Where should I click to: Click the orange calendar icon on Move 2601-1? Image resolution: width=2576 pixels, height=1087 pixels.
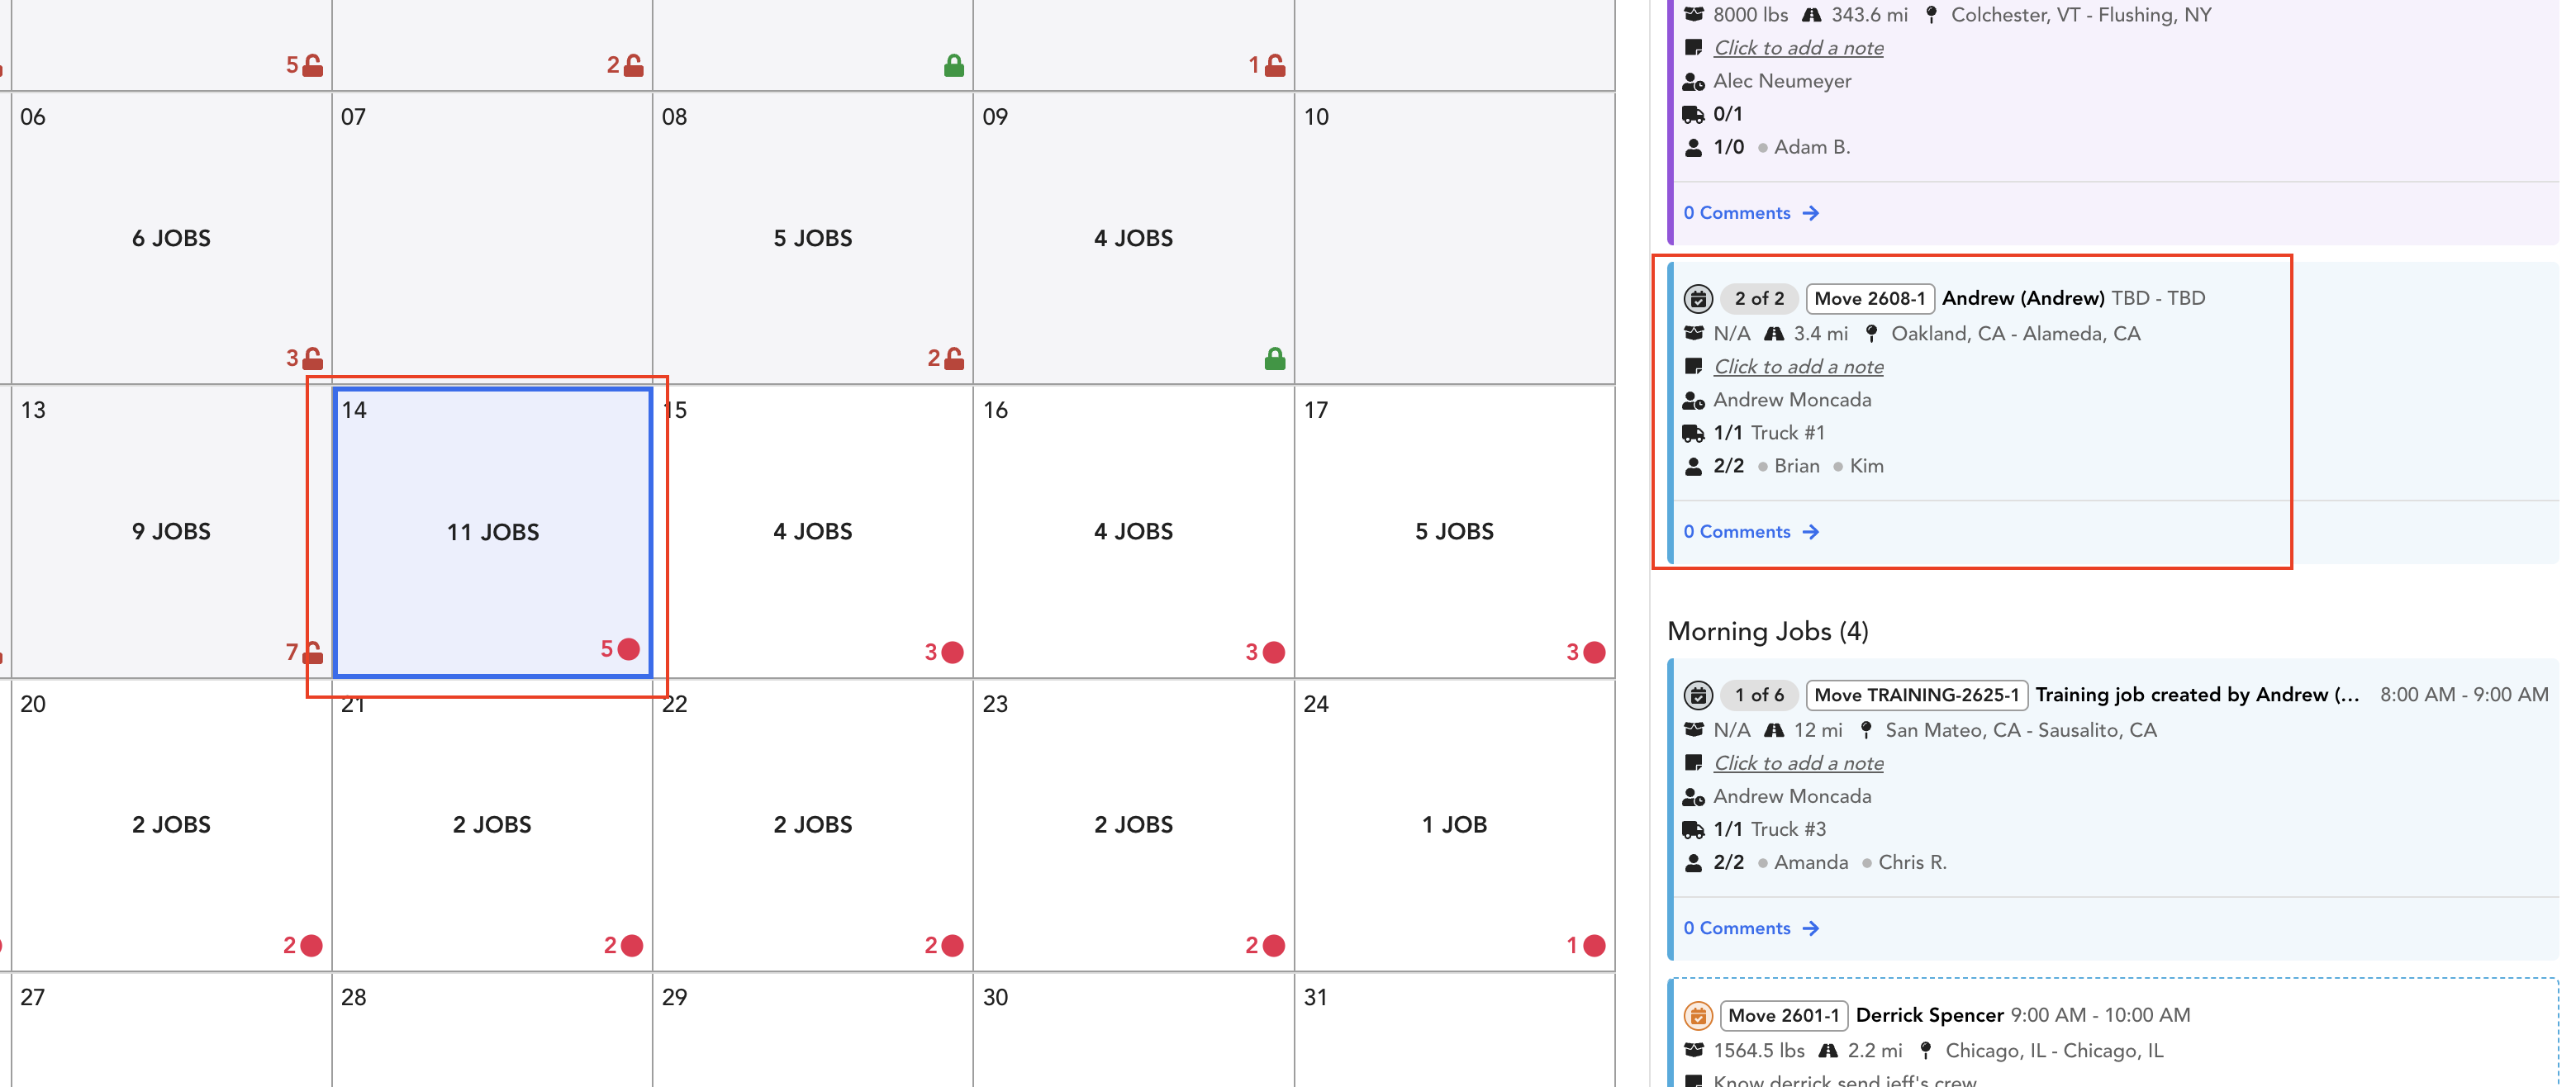coord(1698,1015)
